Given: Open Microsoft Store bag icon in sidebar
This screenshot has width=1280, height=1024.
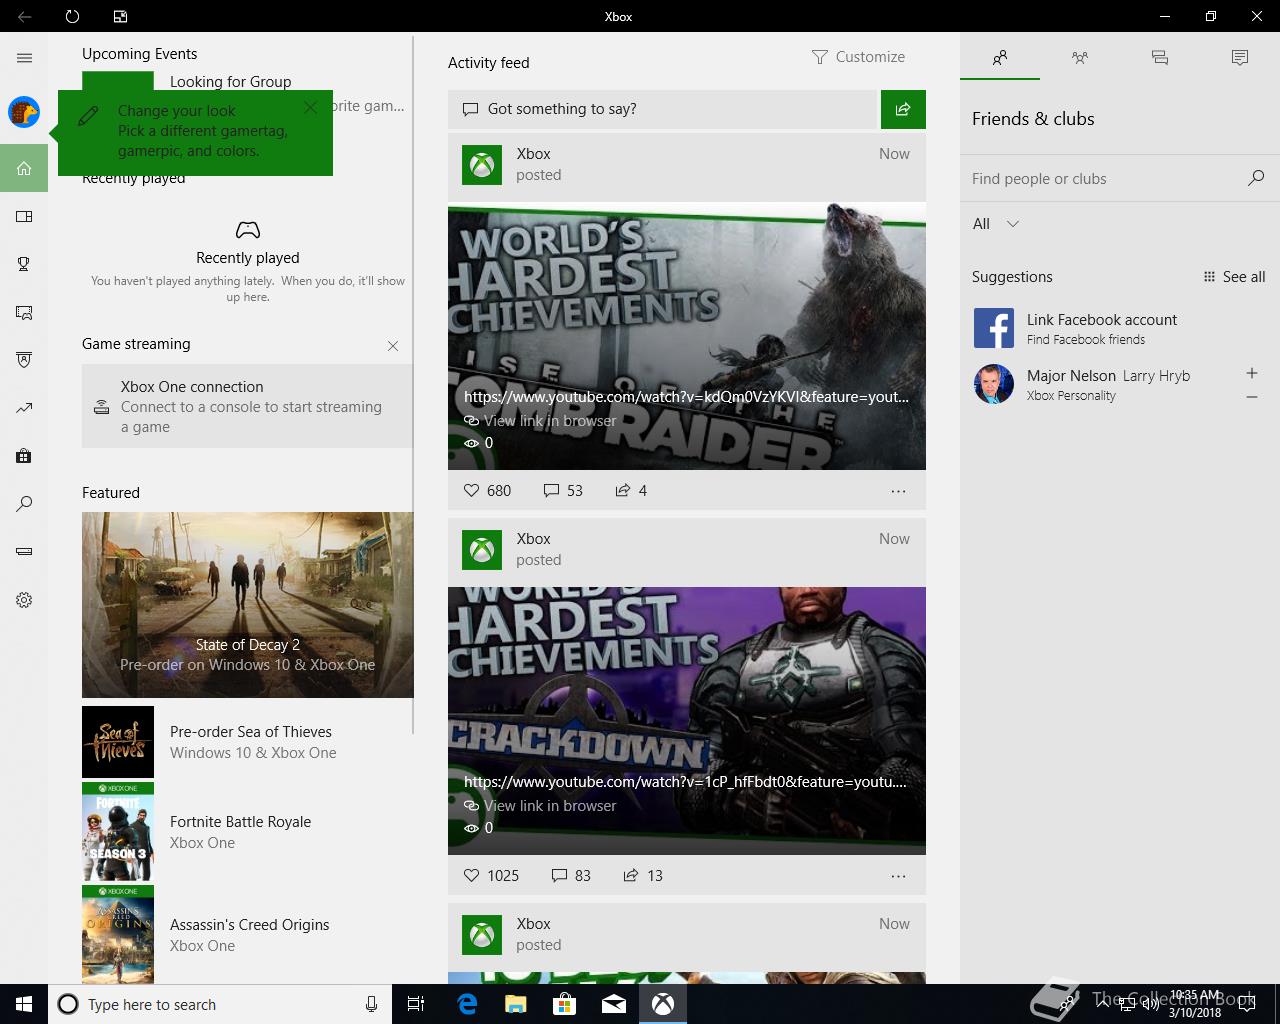Looking at the screenshot, I should tap(24, 456).
